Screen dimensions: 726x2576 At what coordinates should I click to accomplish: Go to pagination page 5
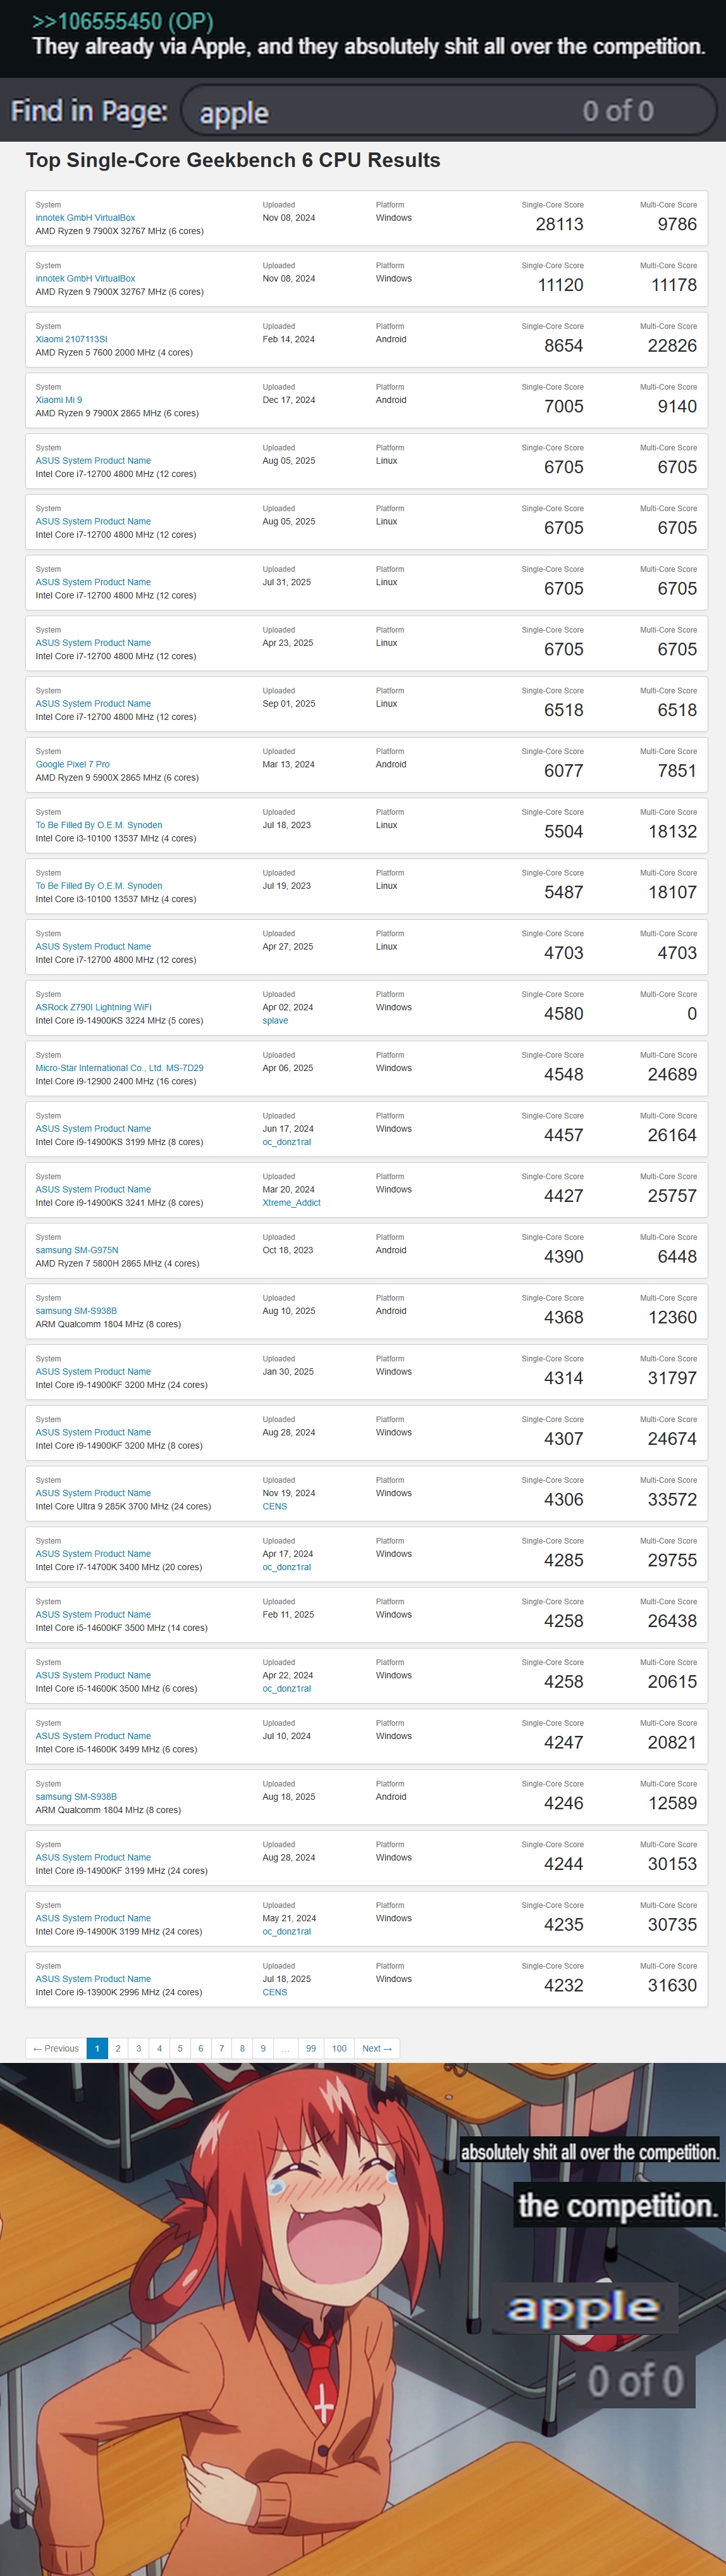(180, 2049)
